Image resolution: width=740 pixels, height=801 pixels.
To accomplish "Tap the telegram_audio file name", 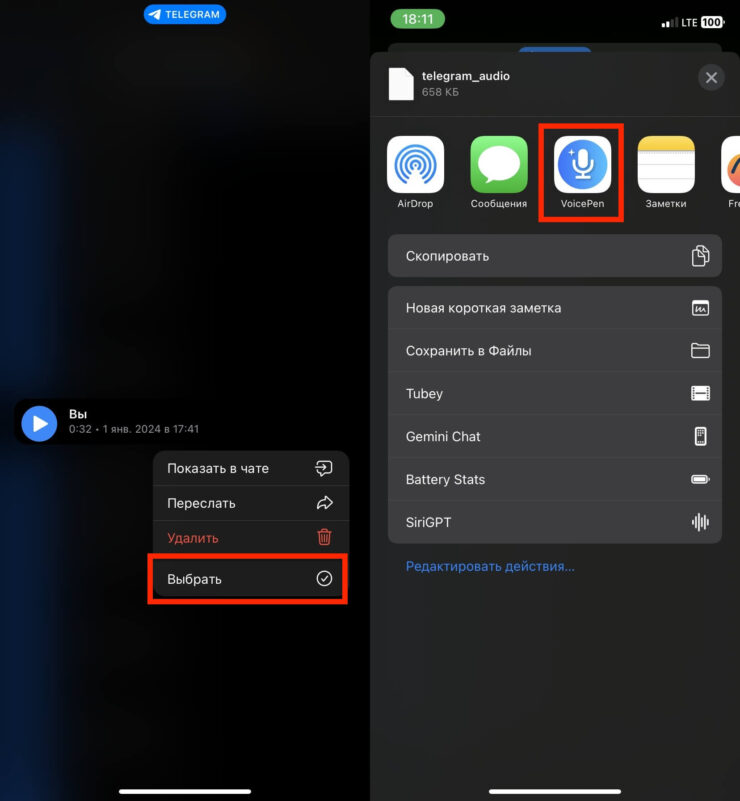I will pyautogui.click(x=466, y=76).
